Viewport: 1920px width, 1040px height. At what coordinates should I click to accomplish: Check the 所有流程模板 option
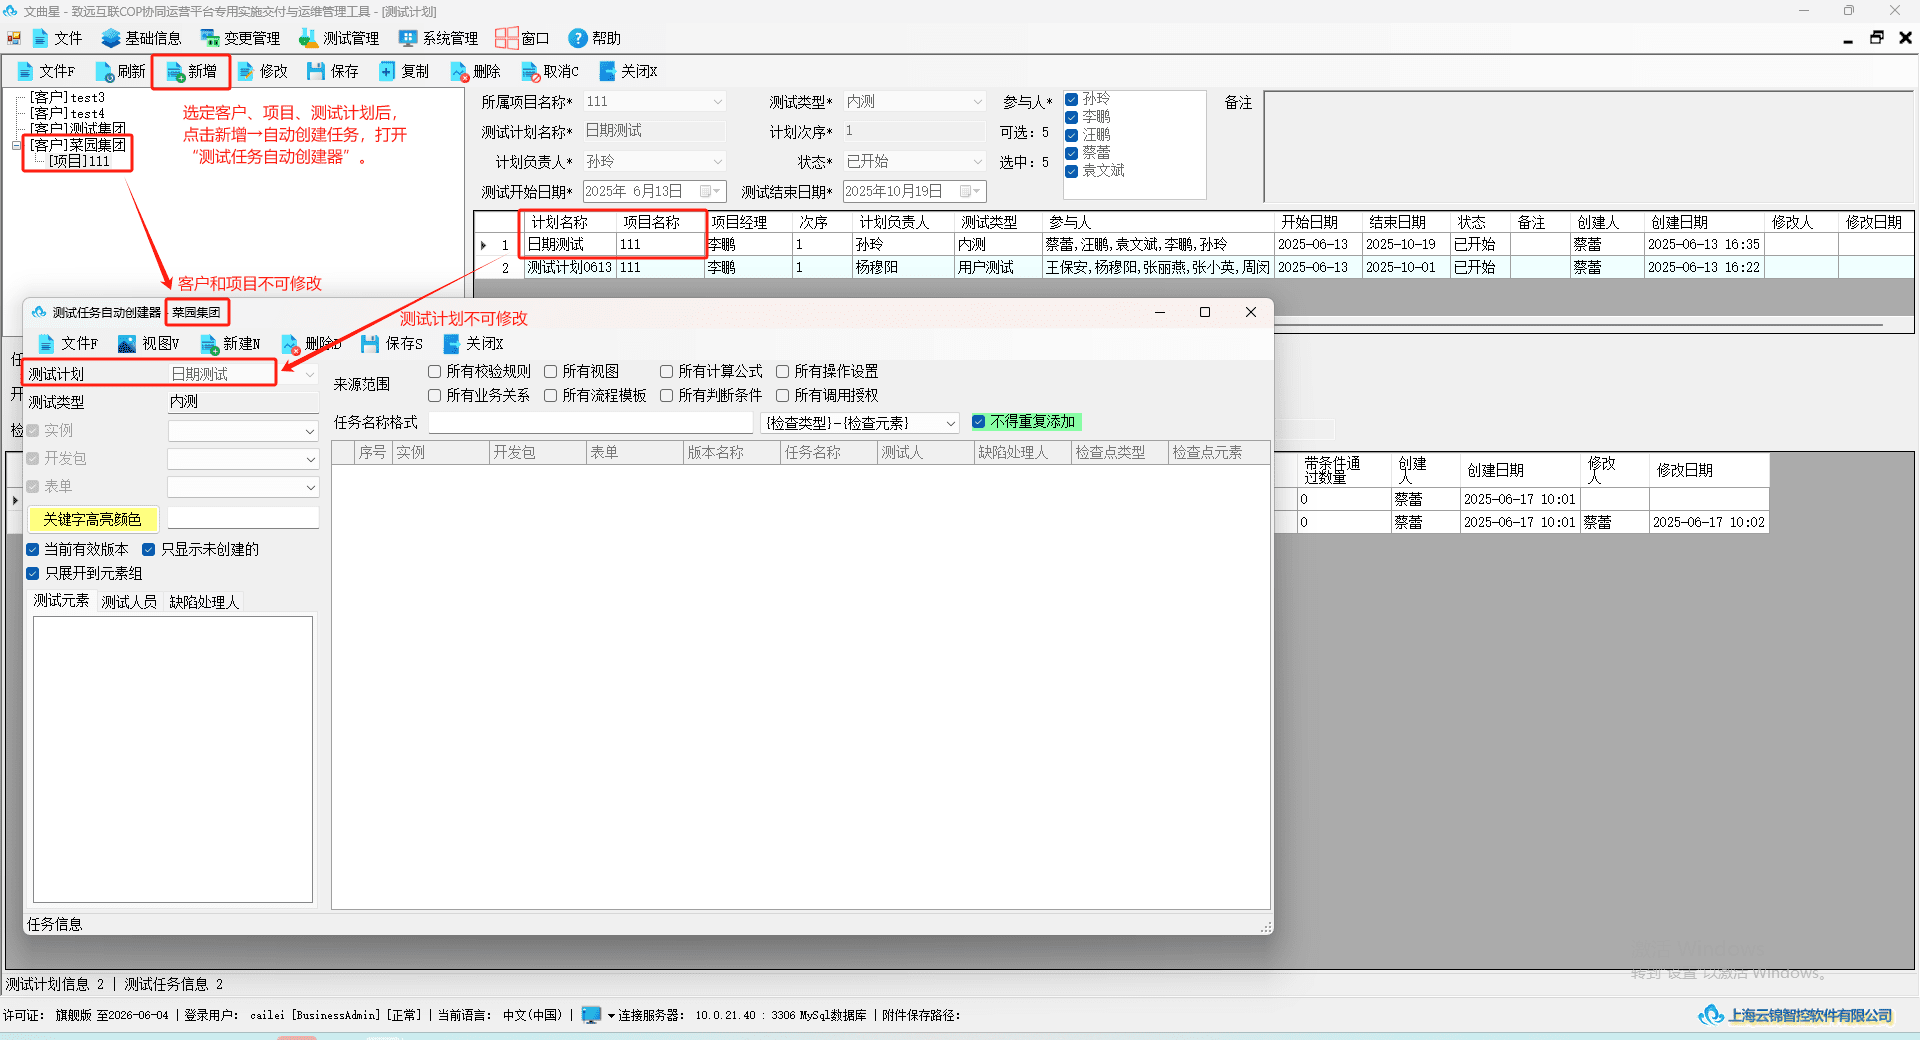click(551, 396)
